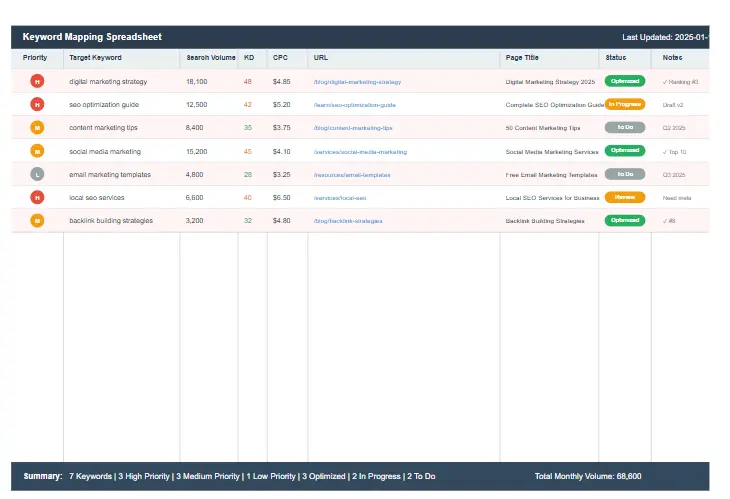The image size is (730, 499).
Task: Click the M priority badge for social media marketing
Action: click(37, 151)
